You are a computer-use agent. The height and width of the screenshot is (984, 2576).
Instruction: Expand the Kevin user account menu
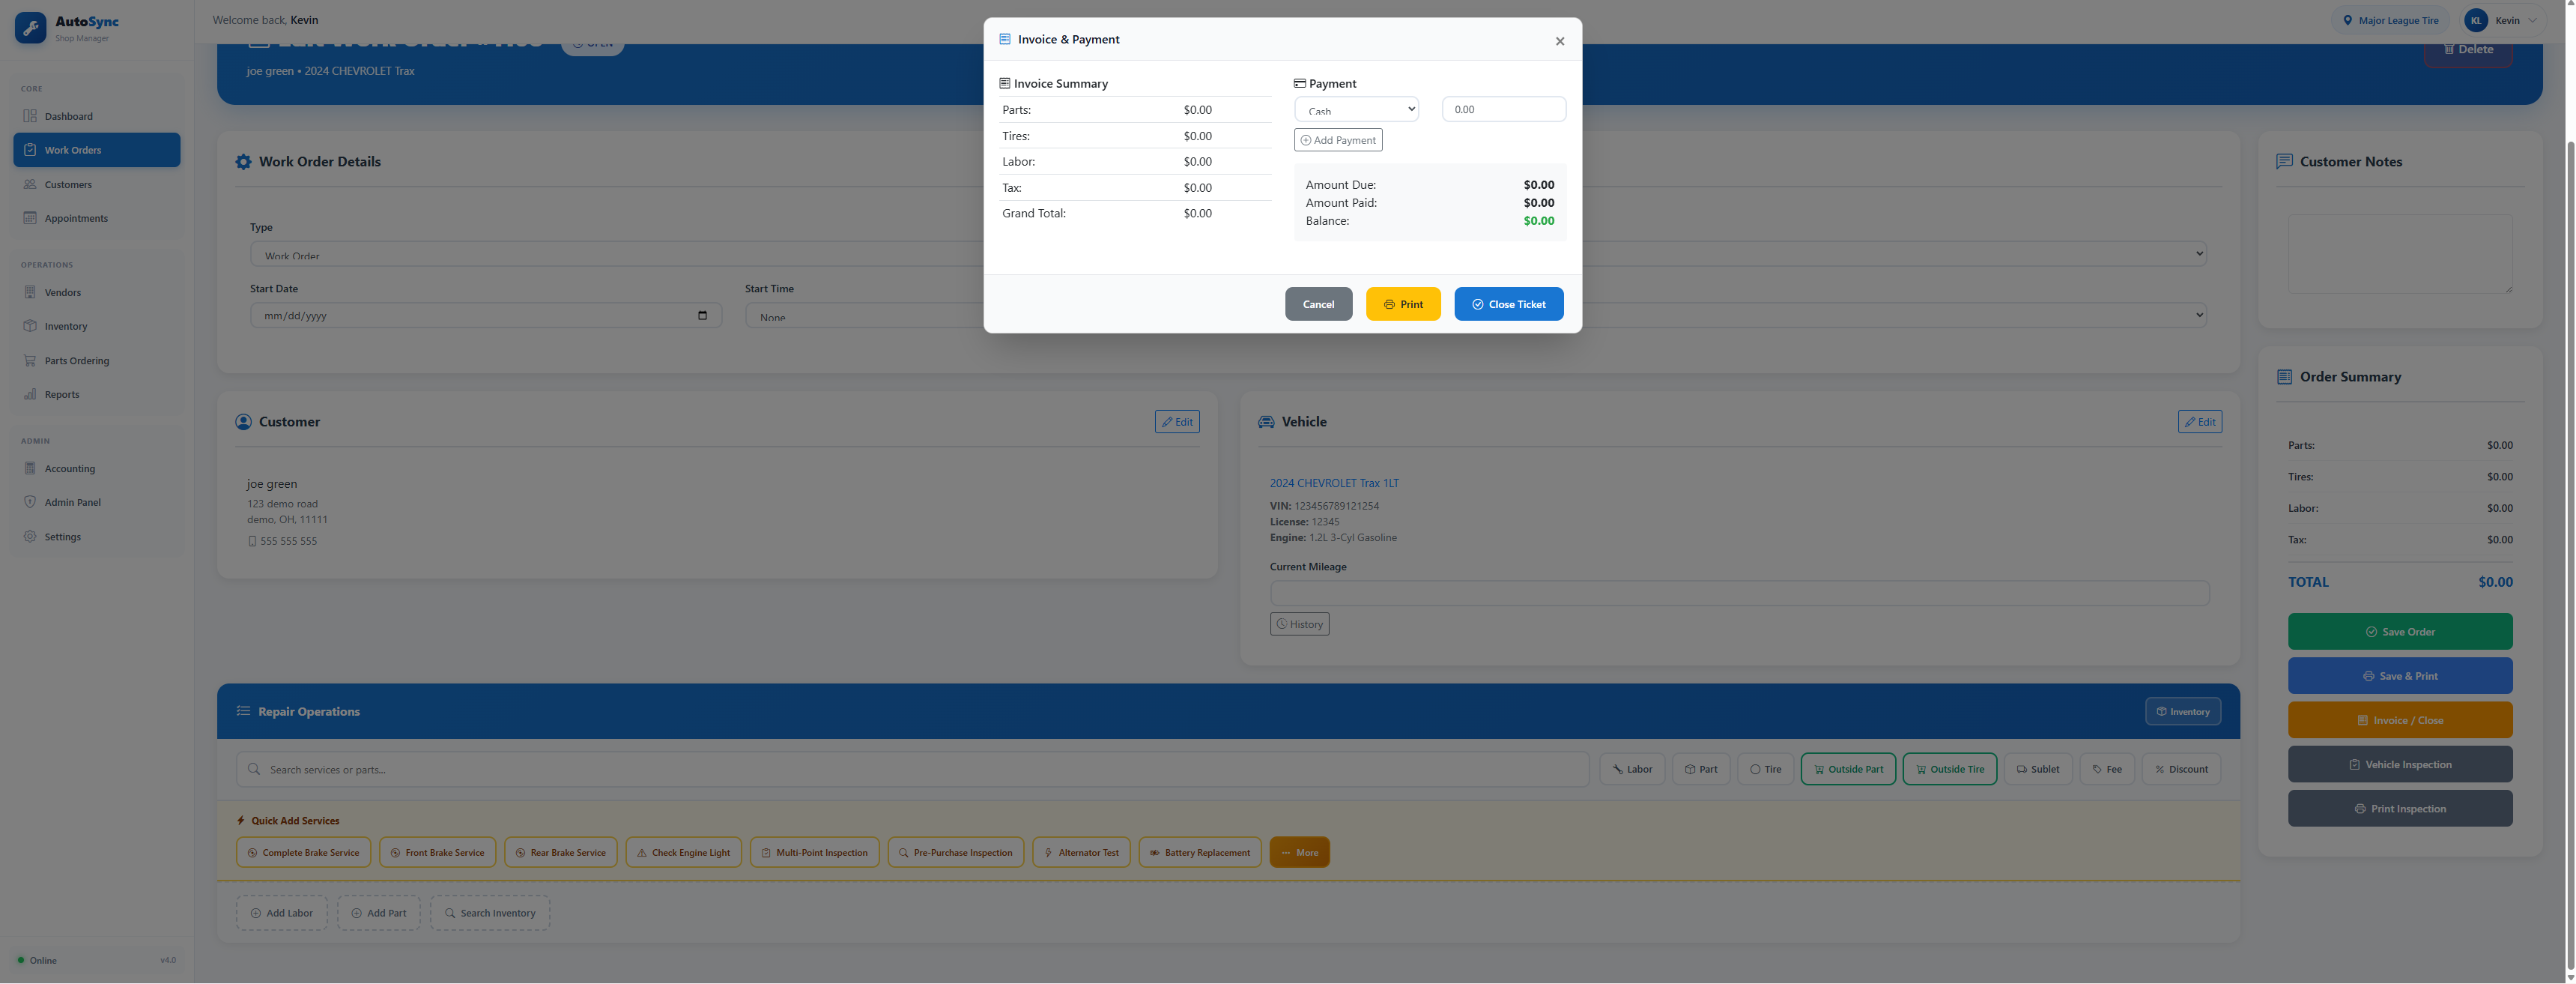(x=2504, y=20)
